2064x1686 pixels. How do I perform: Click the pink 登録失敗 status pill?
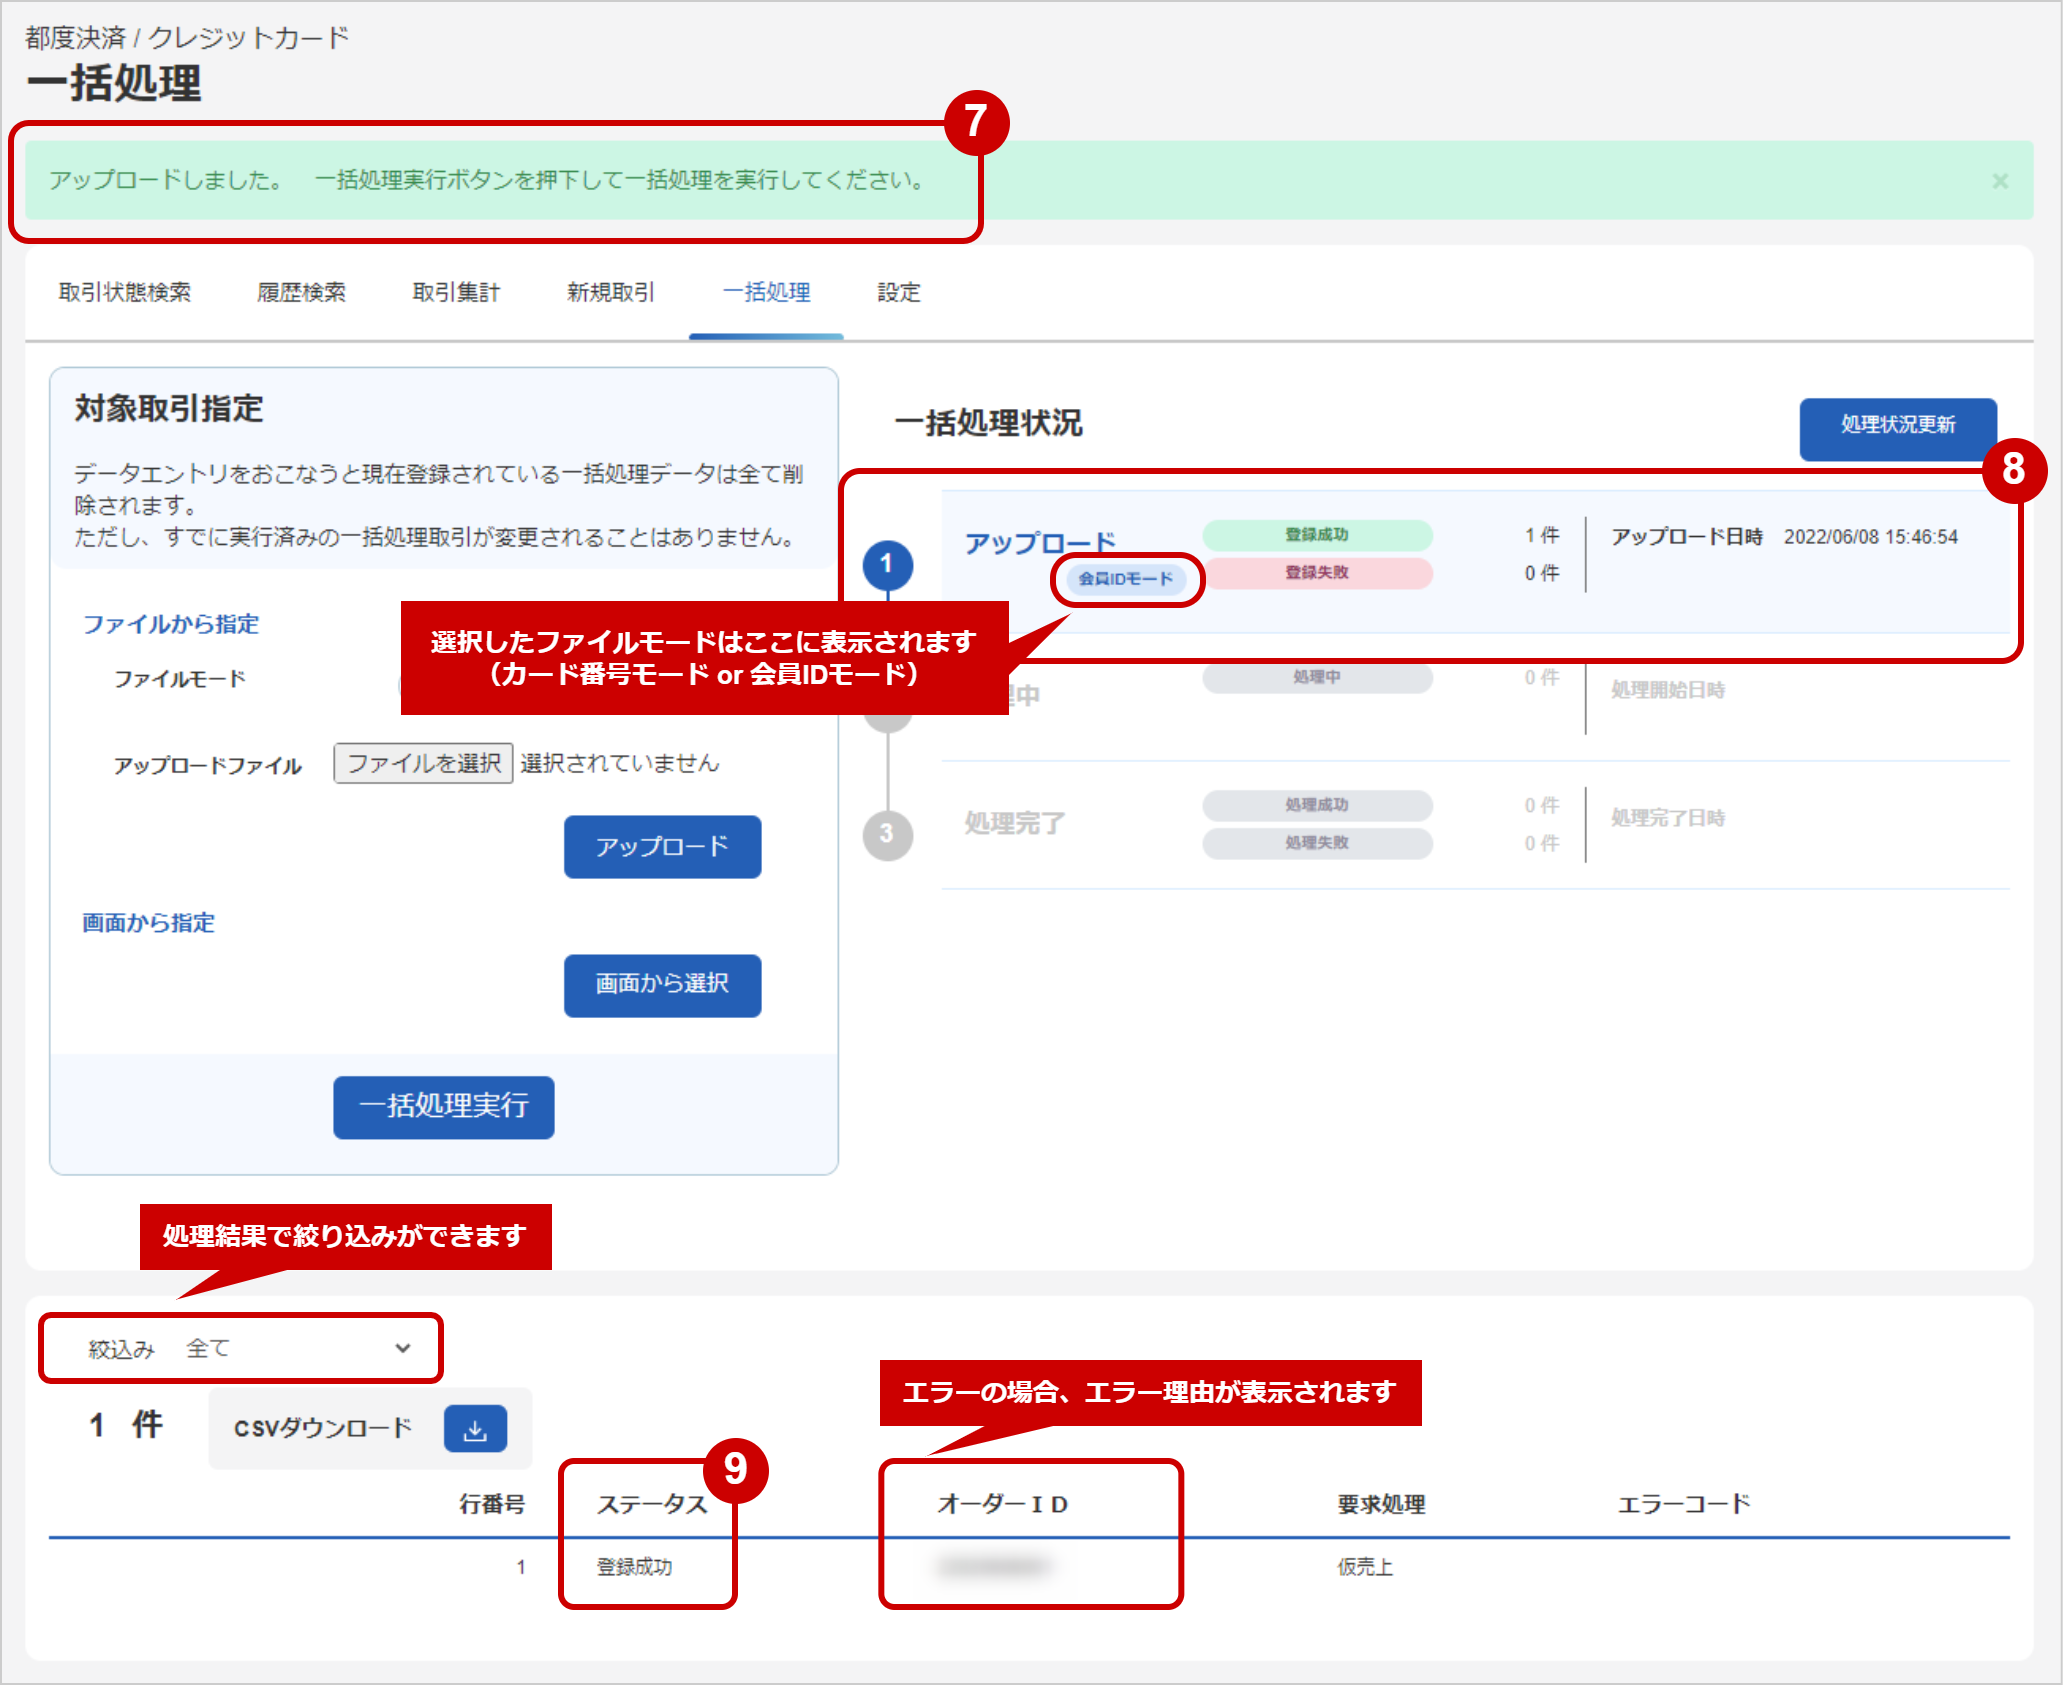[x=1317, y=573]
